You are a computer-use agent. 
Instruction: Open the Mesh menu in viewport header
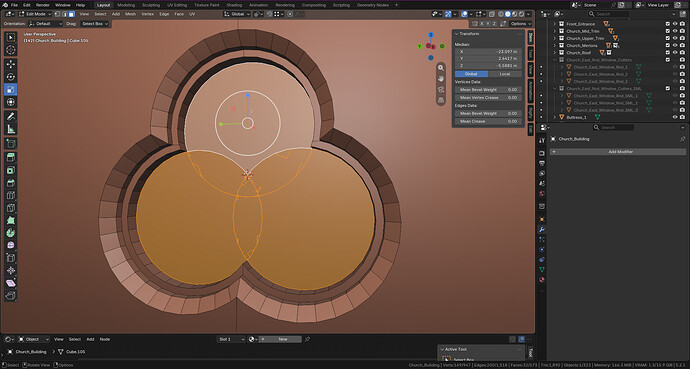click(131, 14)
